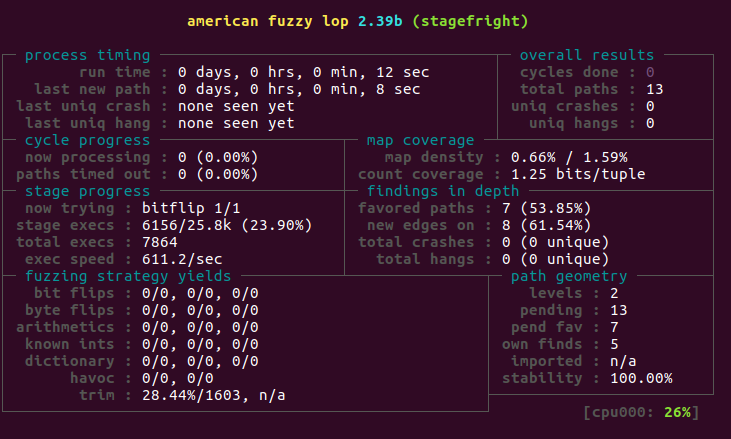
Task: Select the own finds value '5'
Action: [614, 344]
